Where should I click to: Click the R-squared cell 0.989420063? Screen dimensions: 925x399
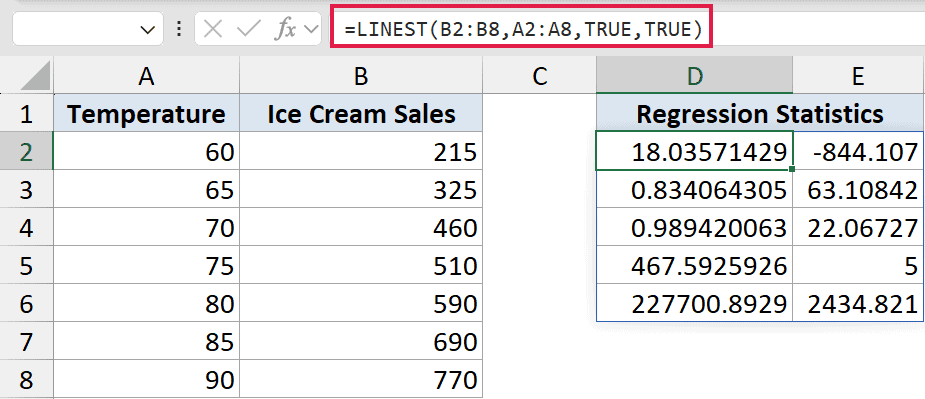(x=694, y=227)
